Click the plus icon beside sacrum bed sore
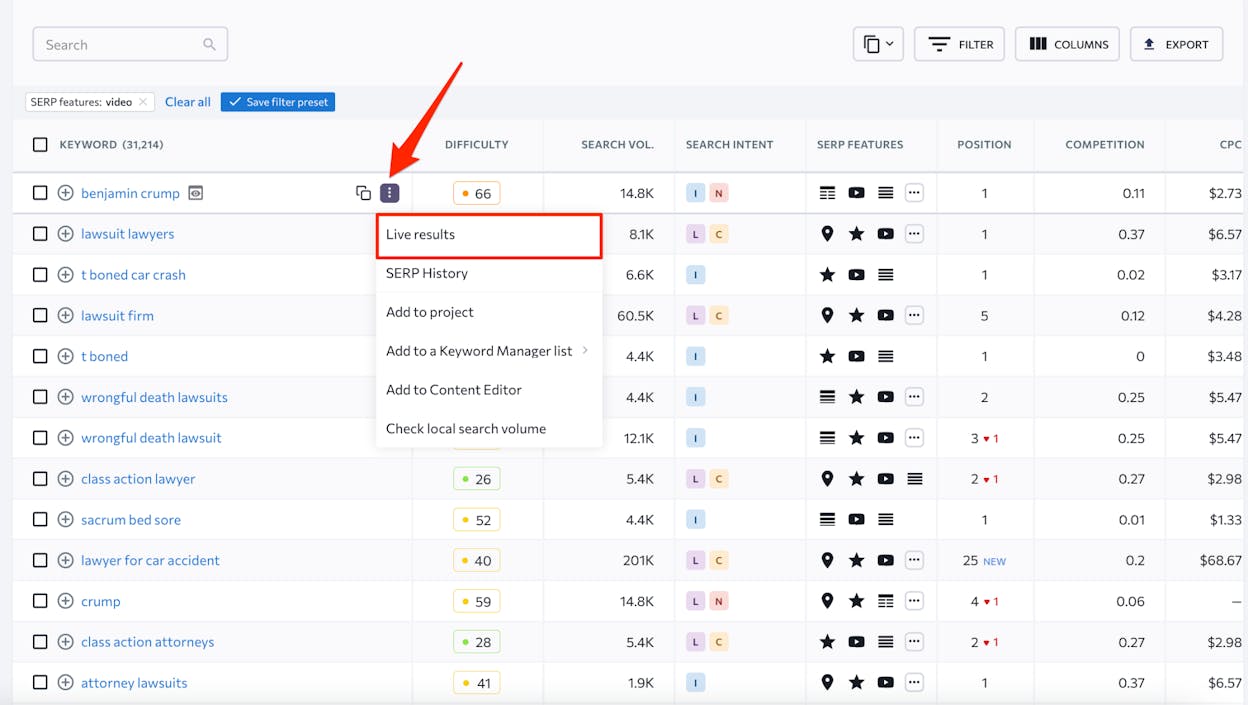Image resolution: width=1248 pixels, height=705 pixels. click(x=65, y=520)
